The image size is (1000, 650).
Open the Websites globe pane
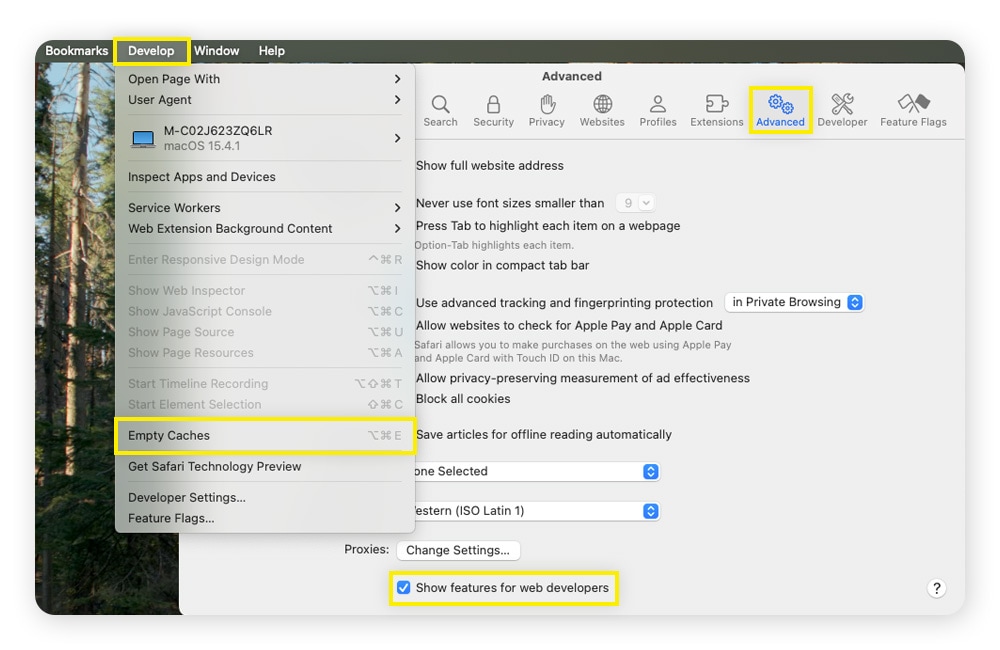pos(602,111)
